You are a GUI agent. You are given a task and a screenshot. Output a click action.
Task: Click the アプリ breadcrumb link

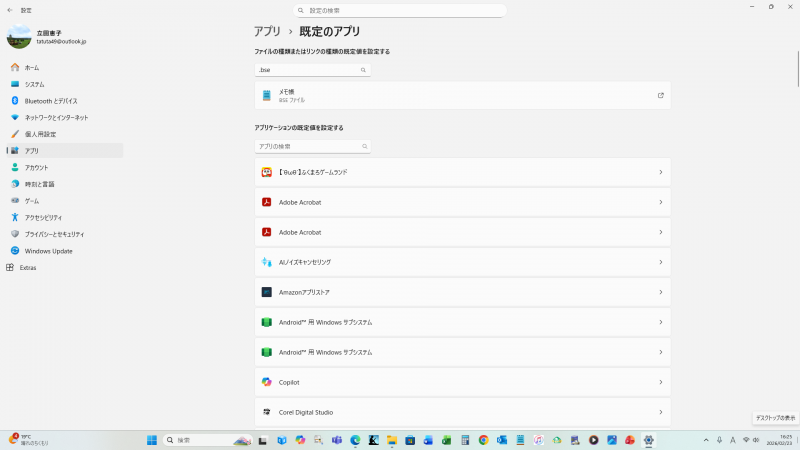(x=266, y=32)
